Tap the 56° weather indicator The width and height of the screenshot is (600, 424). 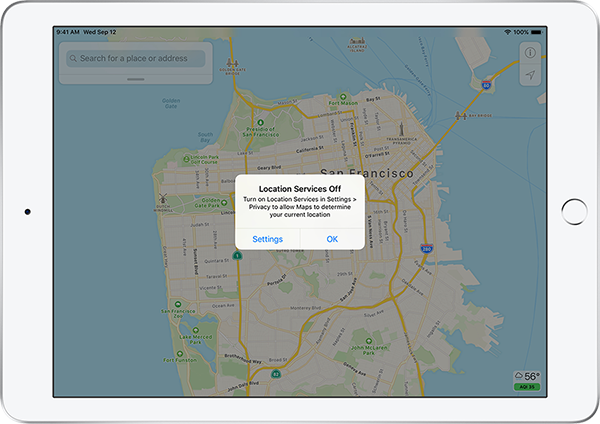(529, 375)
